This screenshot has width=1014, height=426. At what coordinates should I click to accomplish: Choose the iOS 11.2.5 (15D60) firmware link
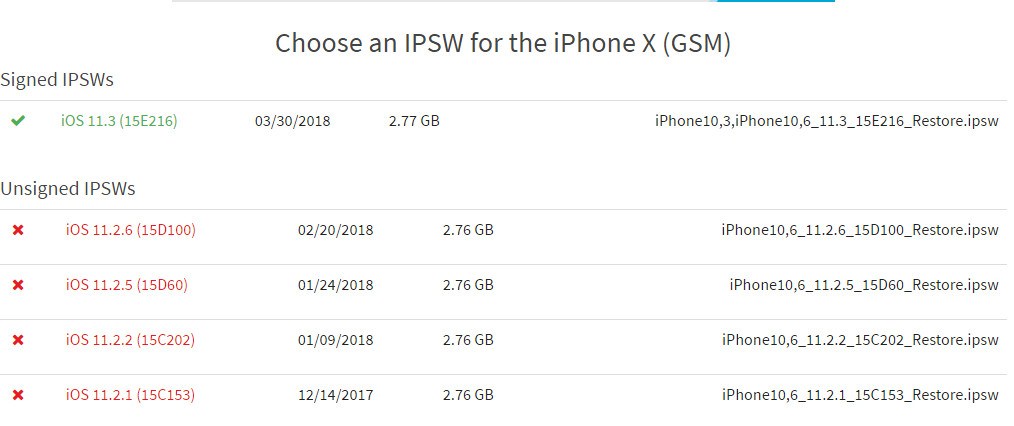click(126, 285)
